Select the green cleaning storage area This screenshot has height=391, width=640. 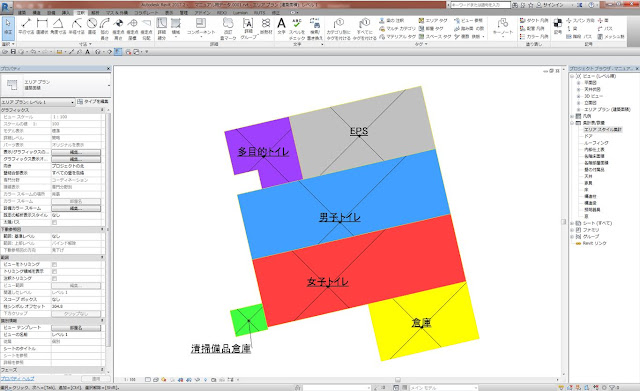tap(250, 320)
